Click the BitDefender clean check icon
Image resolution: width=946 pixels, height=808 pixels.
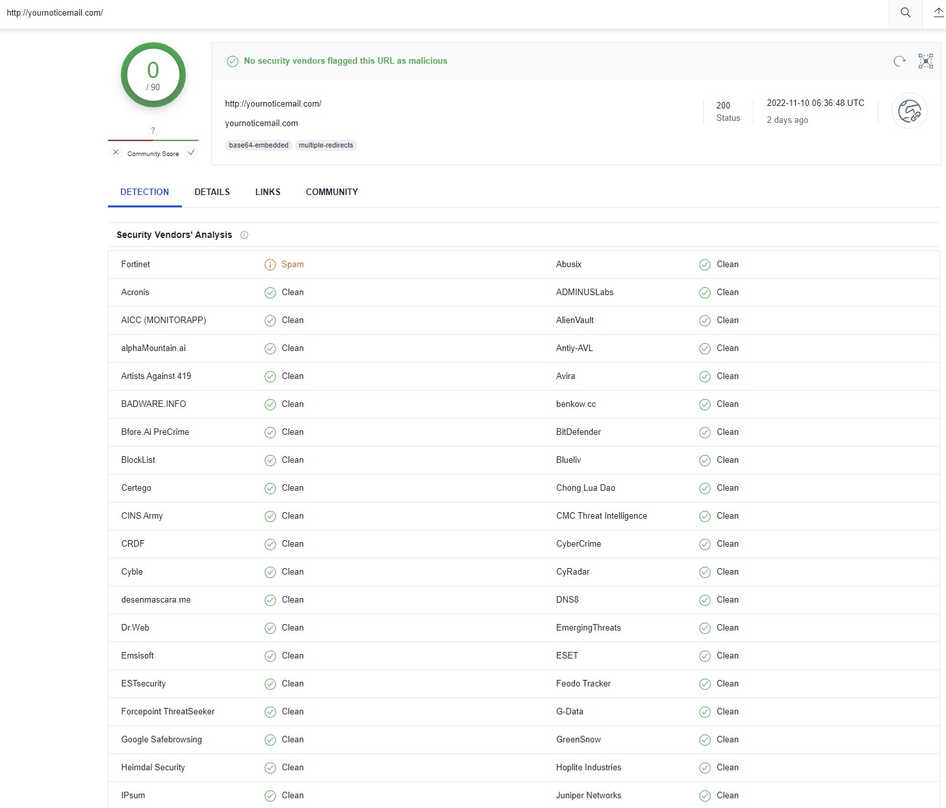[x=705, y=432]
